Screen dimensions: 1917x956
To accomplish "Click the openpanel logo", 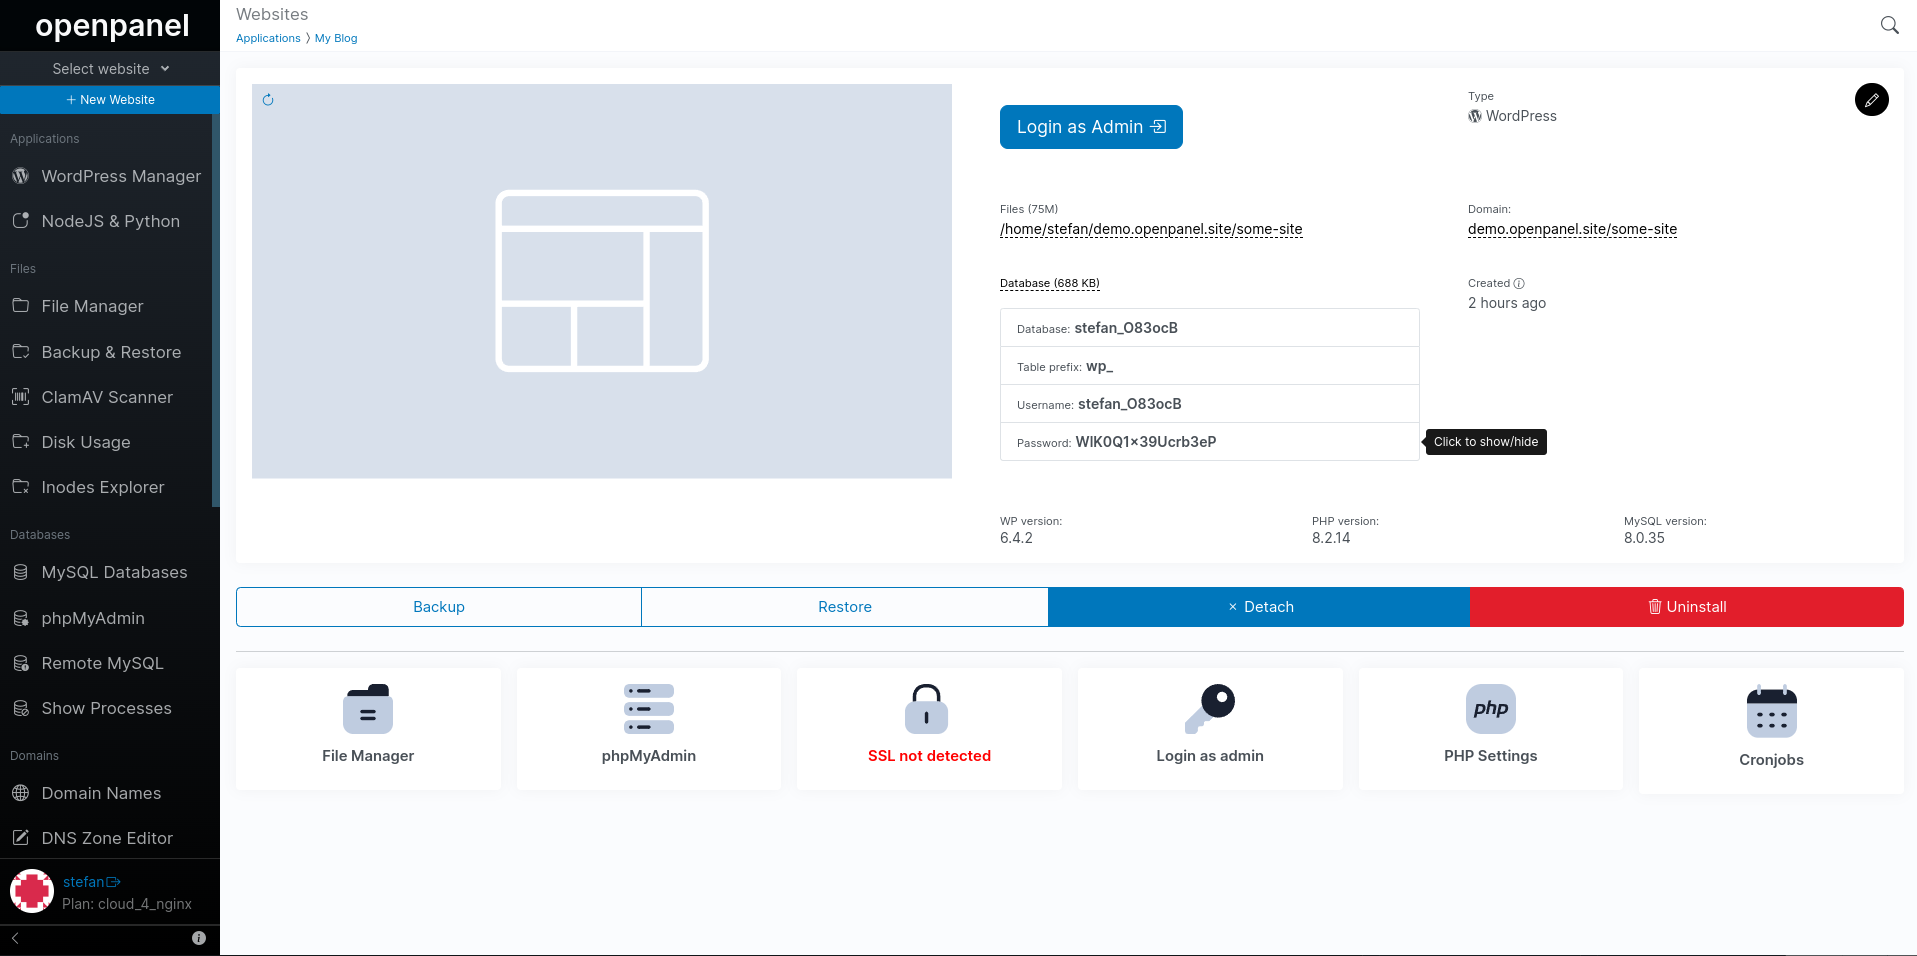I will click(x=112, y=26).
